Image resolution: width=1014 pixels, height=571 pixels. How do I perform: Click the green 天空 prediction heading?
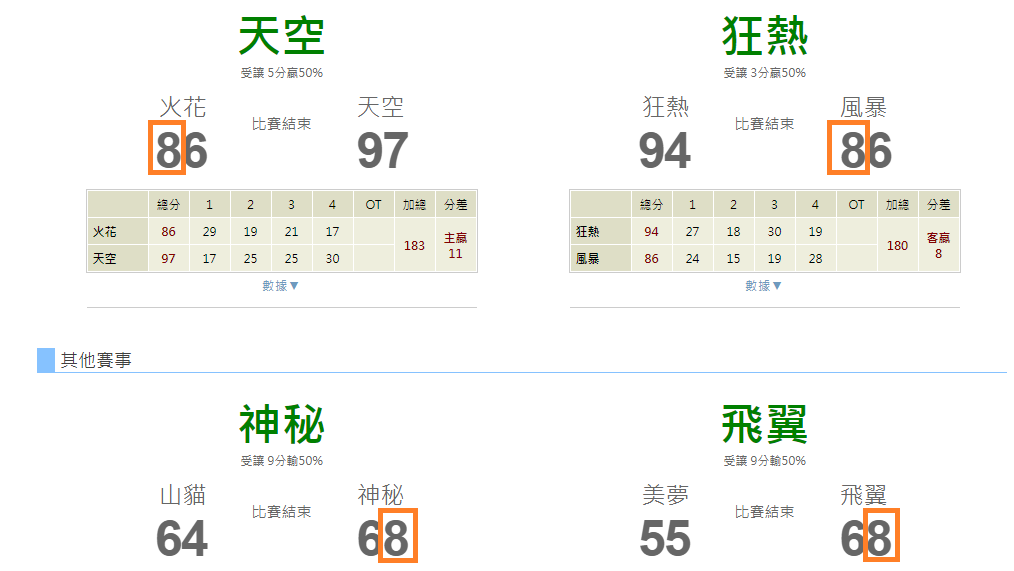coord(281,36)
